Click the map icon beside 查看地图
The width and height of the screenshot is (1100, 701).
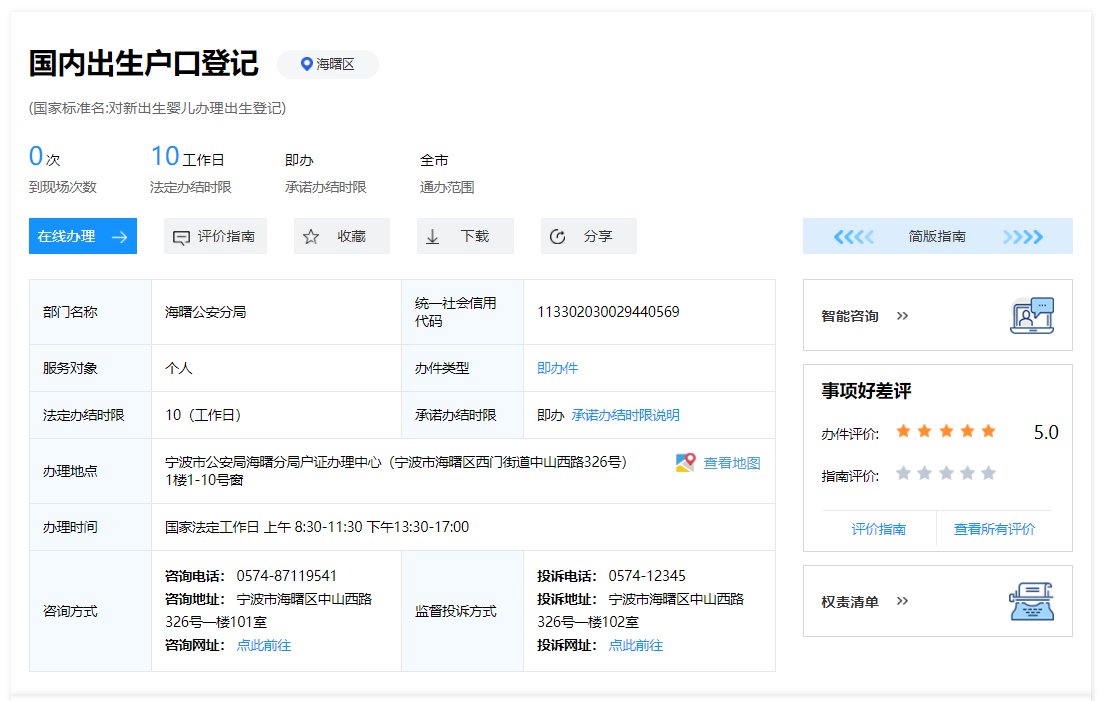click(x=685, y=463)
